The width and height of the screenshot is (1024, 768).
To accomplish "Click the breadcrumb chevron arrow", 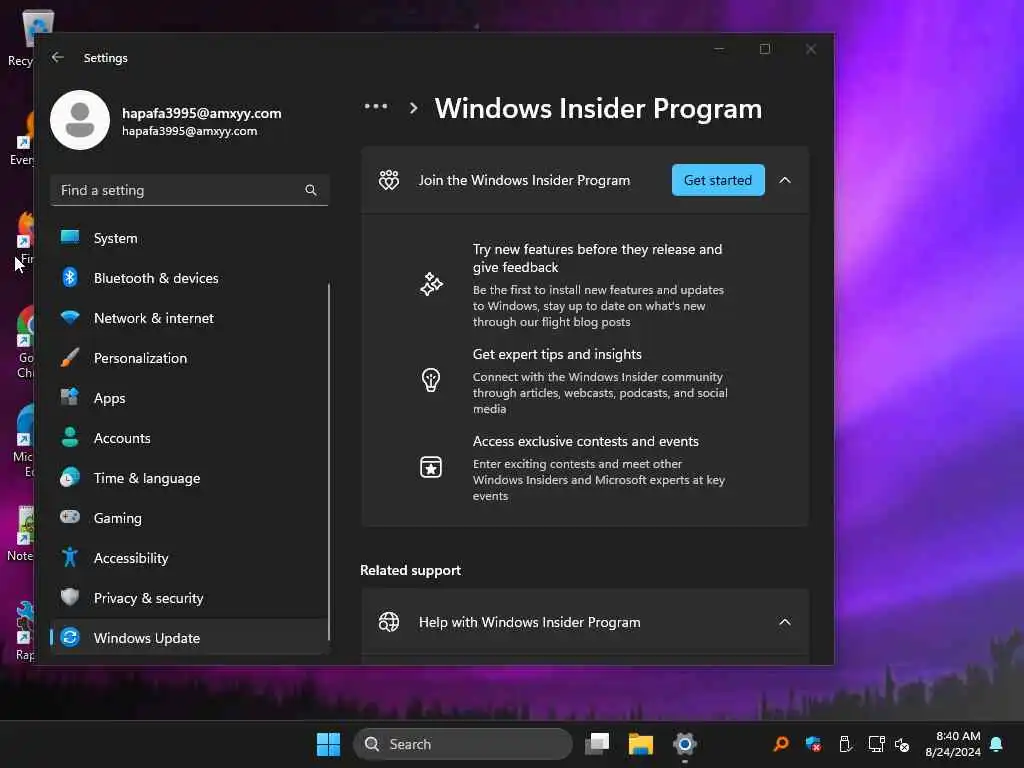I will tap(413, 108).
